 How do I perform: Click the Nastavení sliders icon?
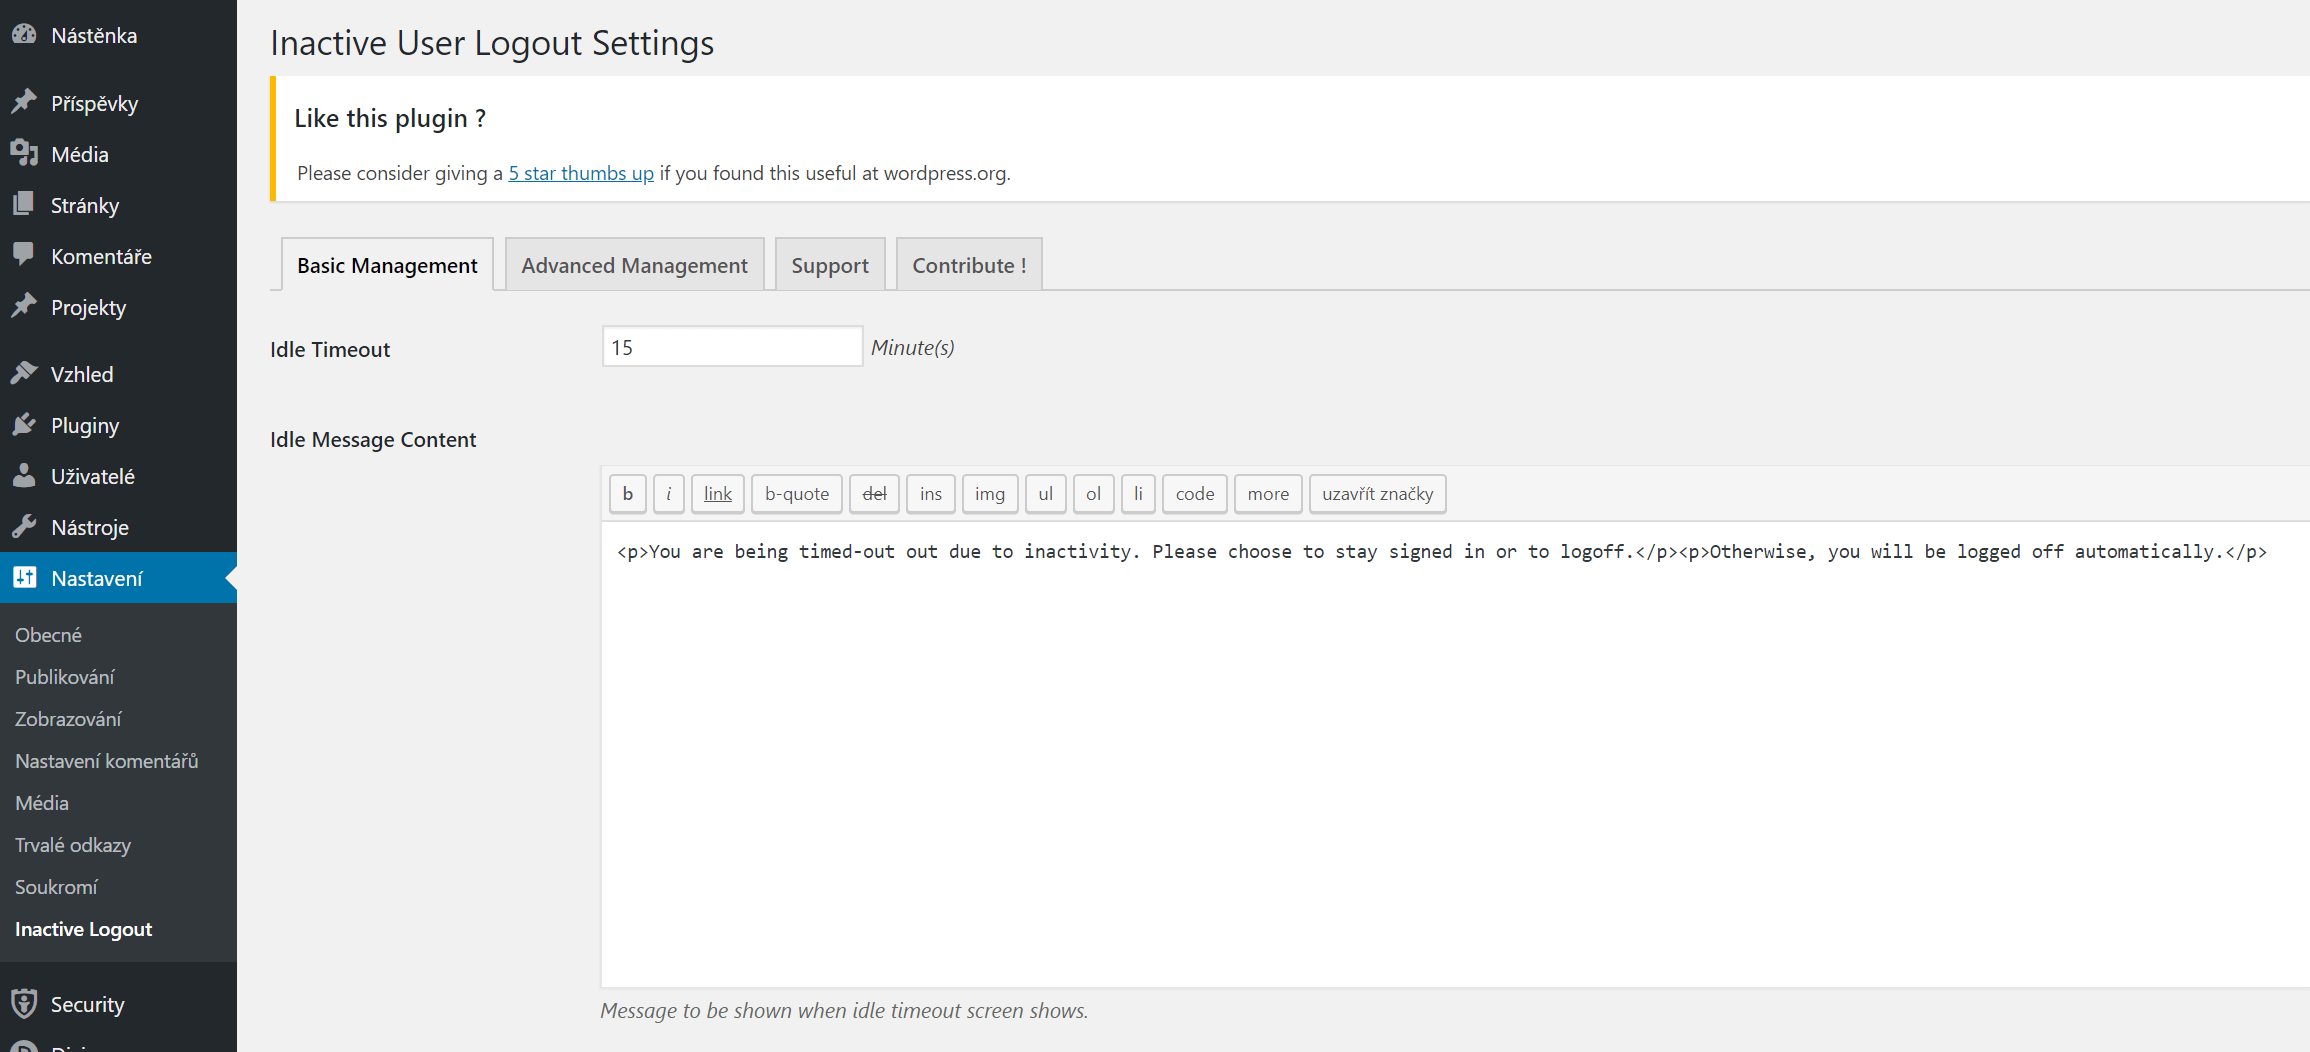(25, 578)
